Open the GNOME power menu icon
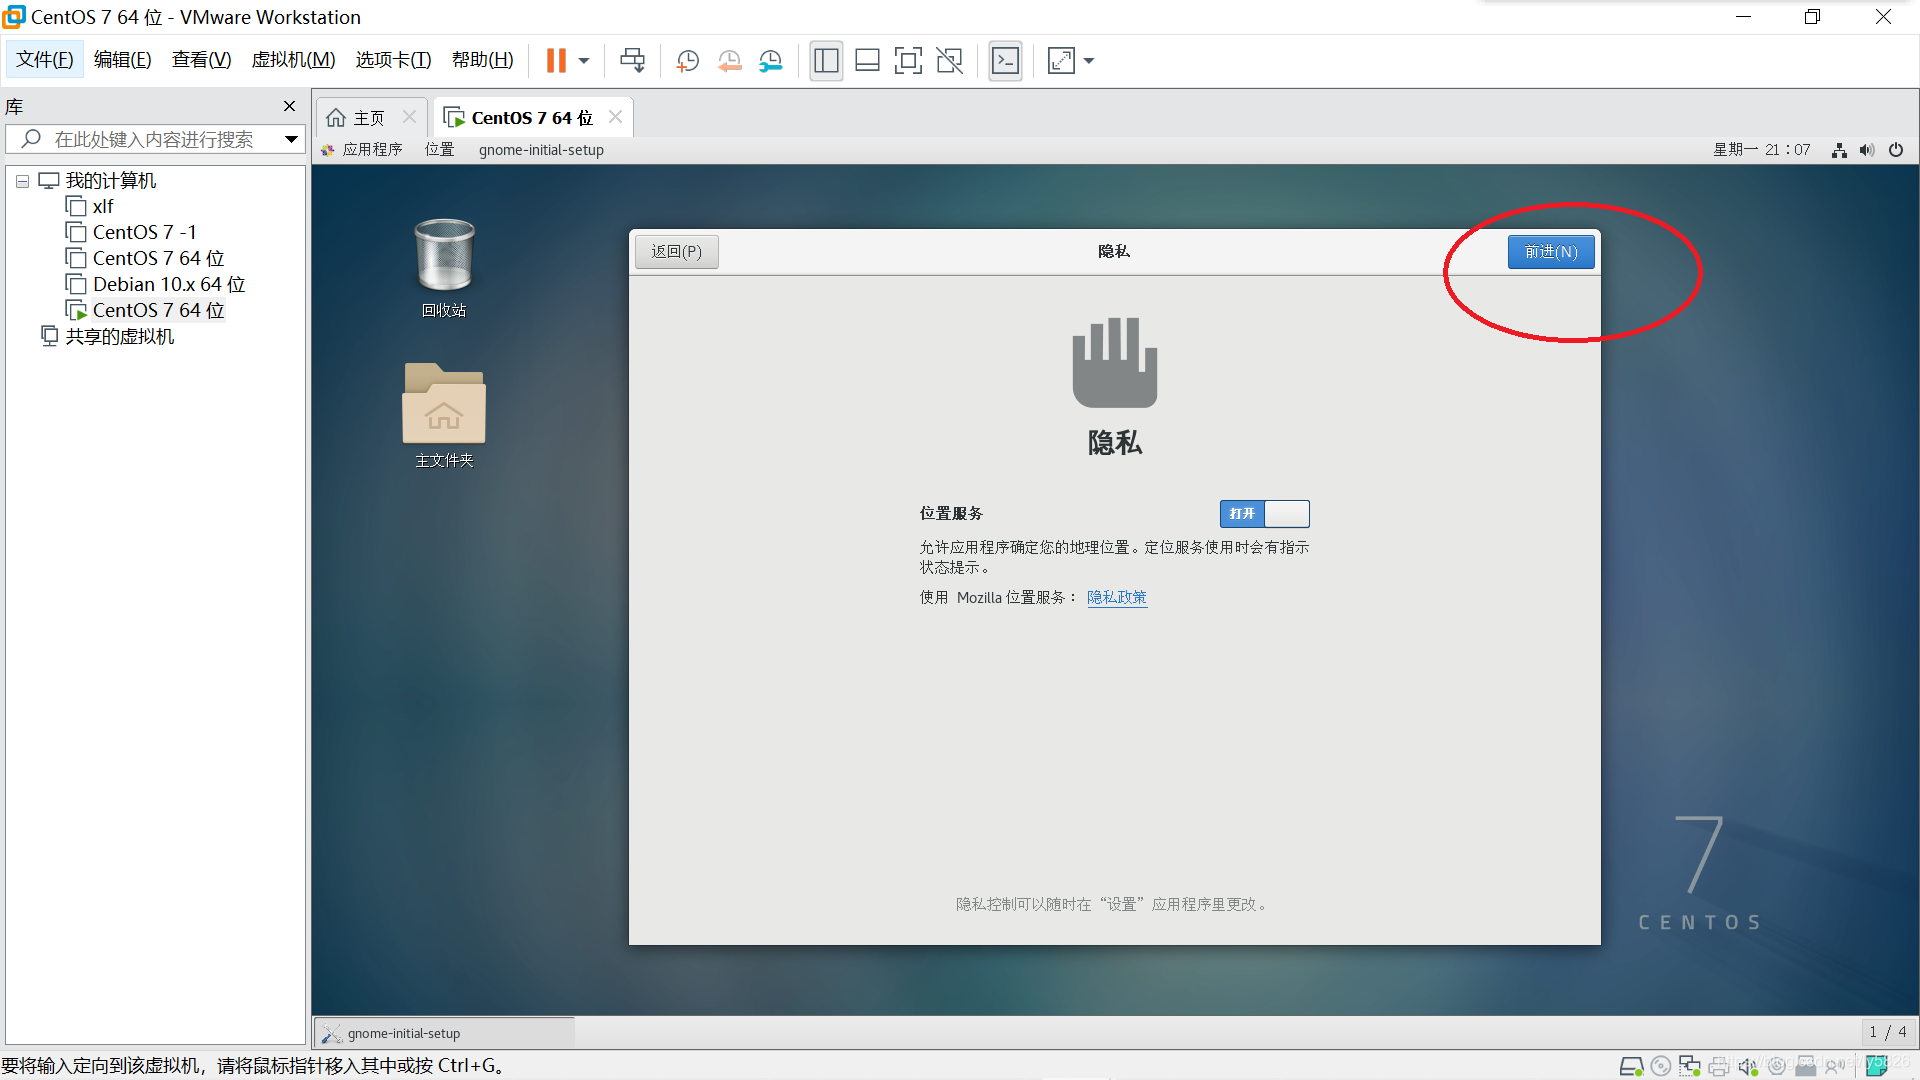 click(x=1896, y=150)
